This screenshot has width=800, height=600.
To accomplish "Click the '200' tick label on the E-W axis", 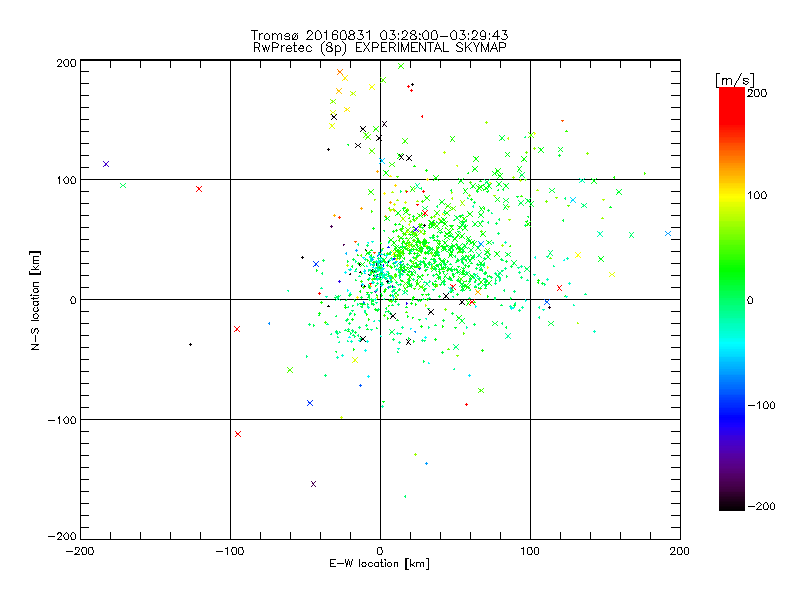I will (680, 551).
